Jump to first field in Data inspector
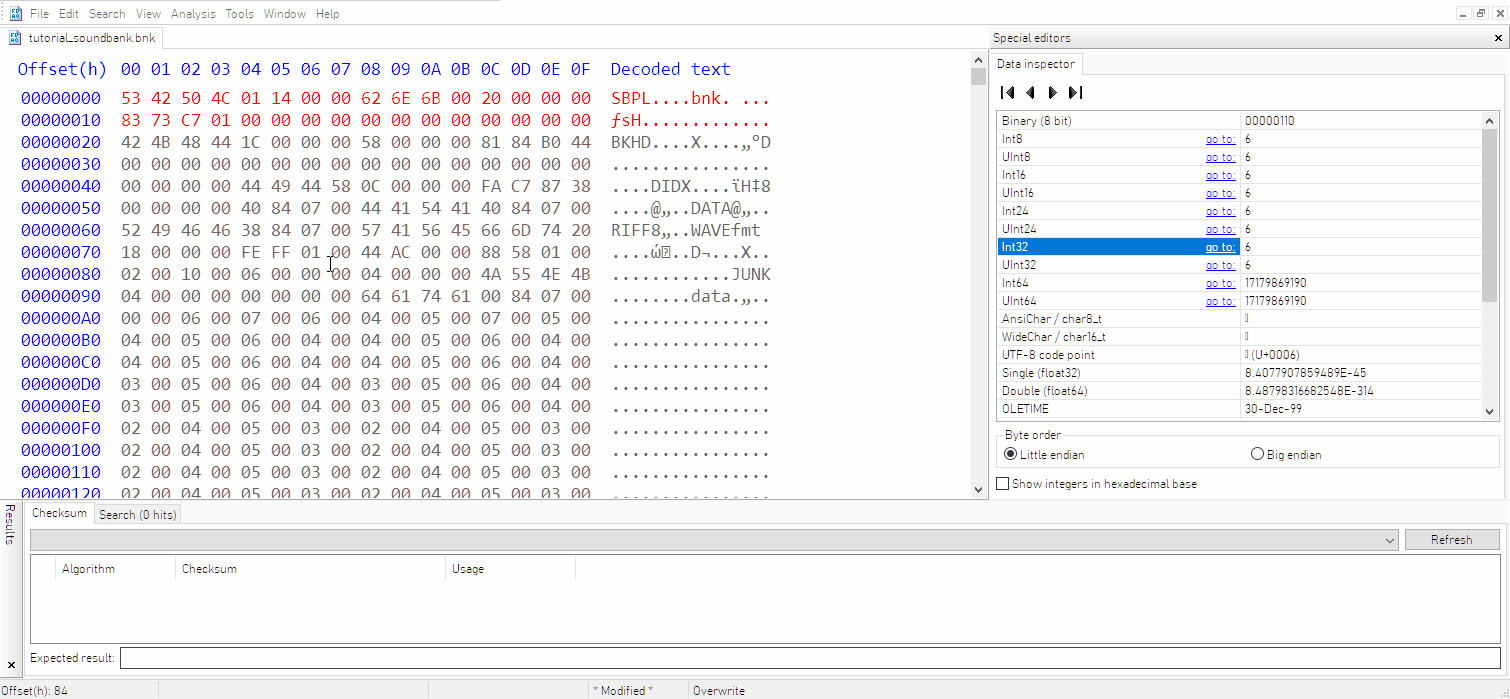This screenshot has height=699, width=1510. pyautogui.click(x=1007, y=92)
